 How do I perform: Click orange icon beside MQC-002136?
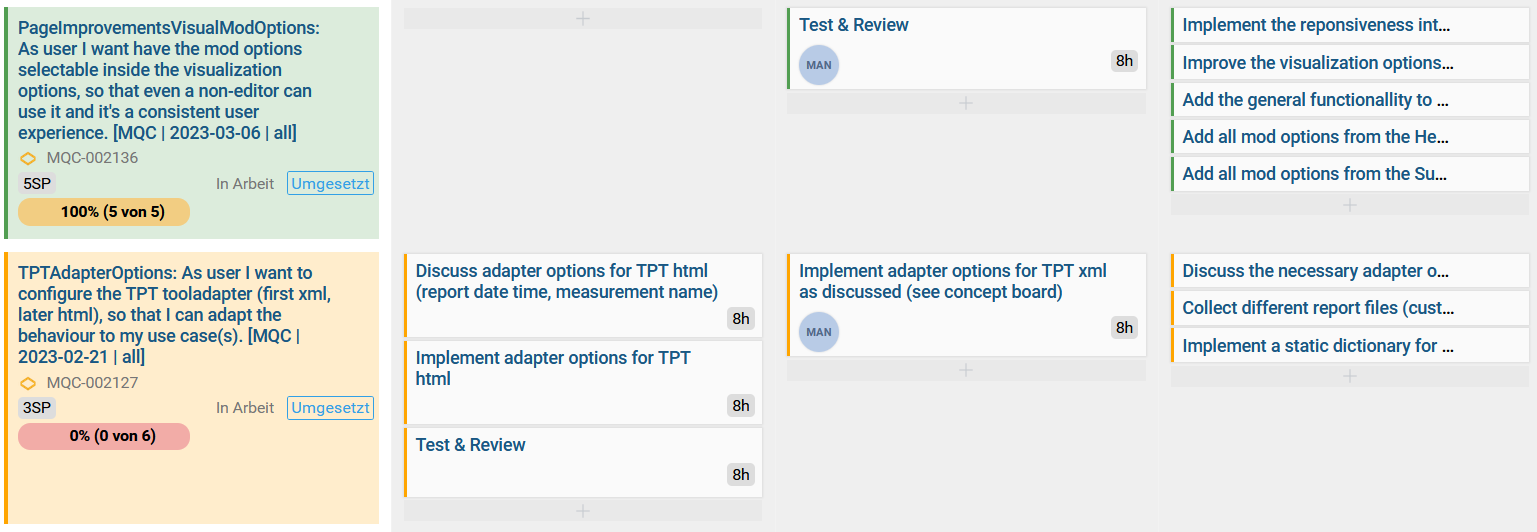28,158
